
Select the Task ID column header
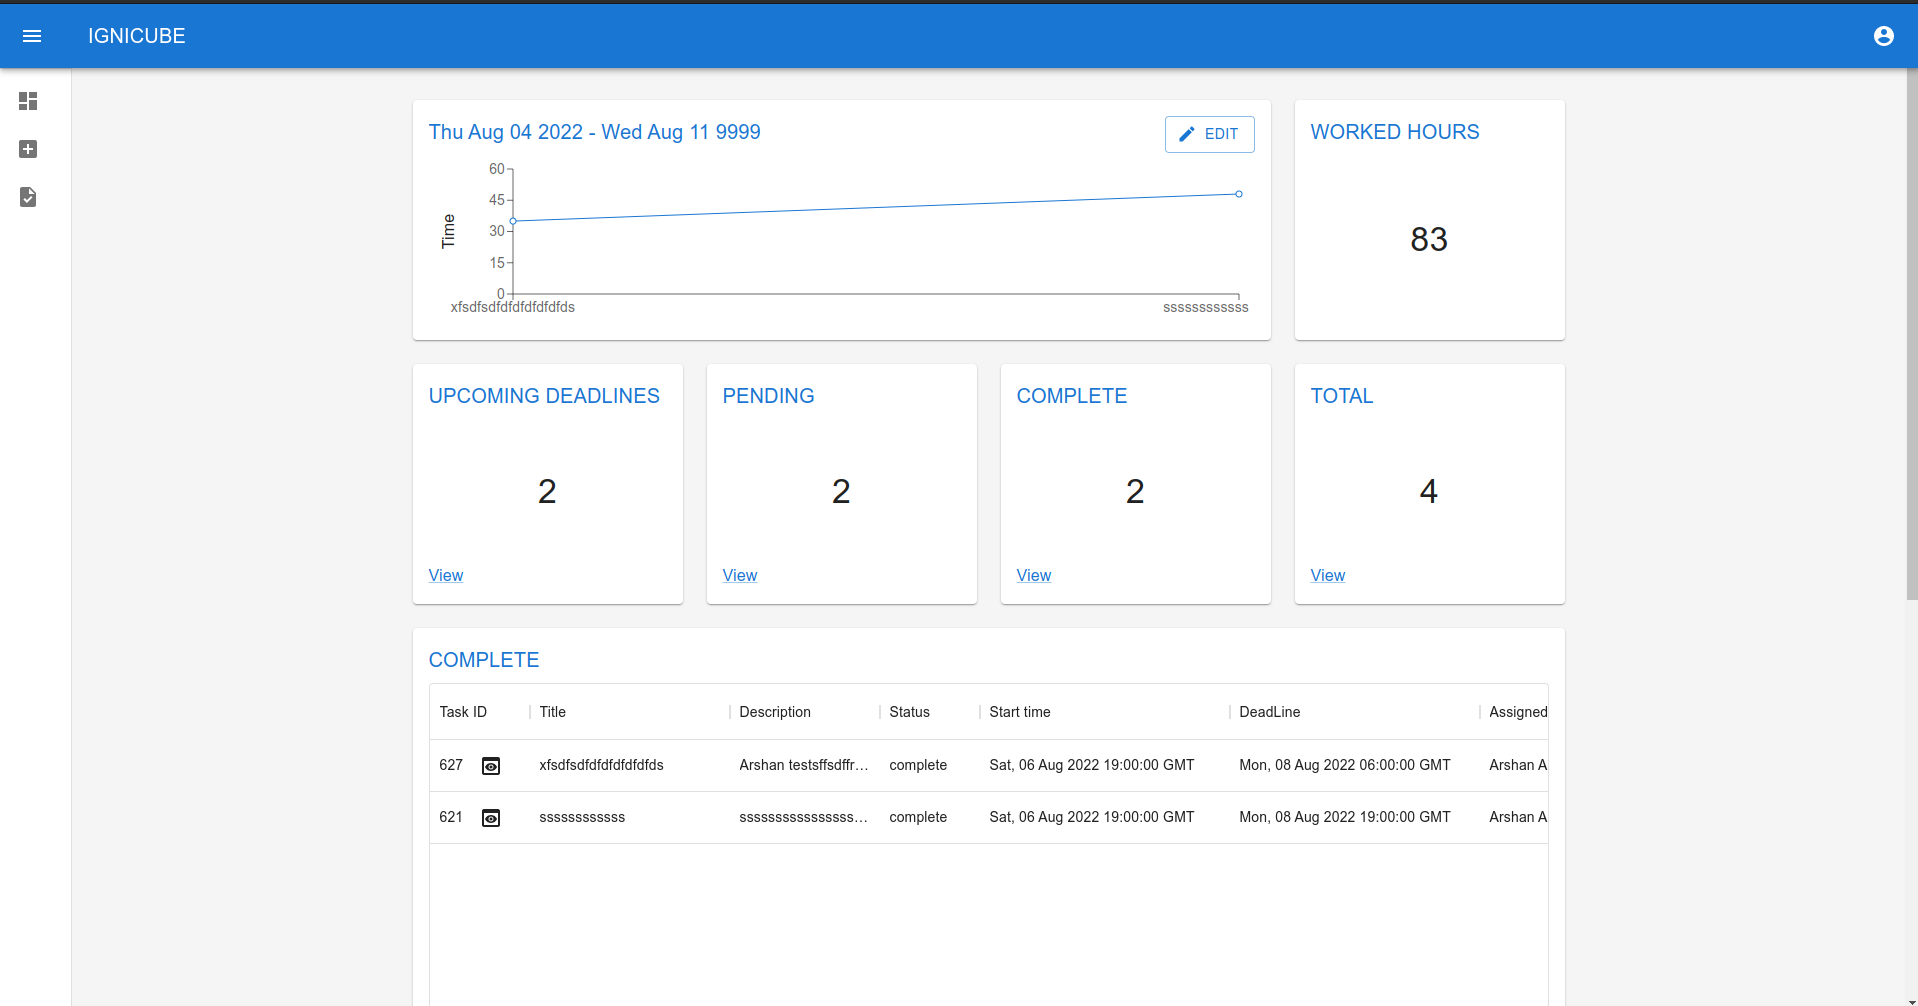coord(462,712)
